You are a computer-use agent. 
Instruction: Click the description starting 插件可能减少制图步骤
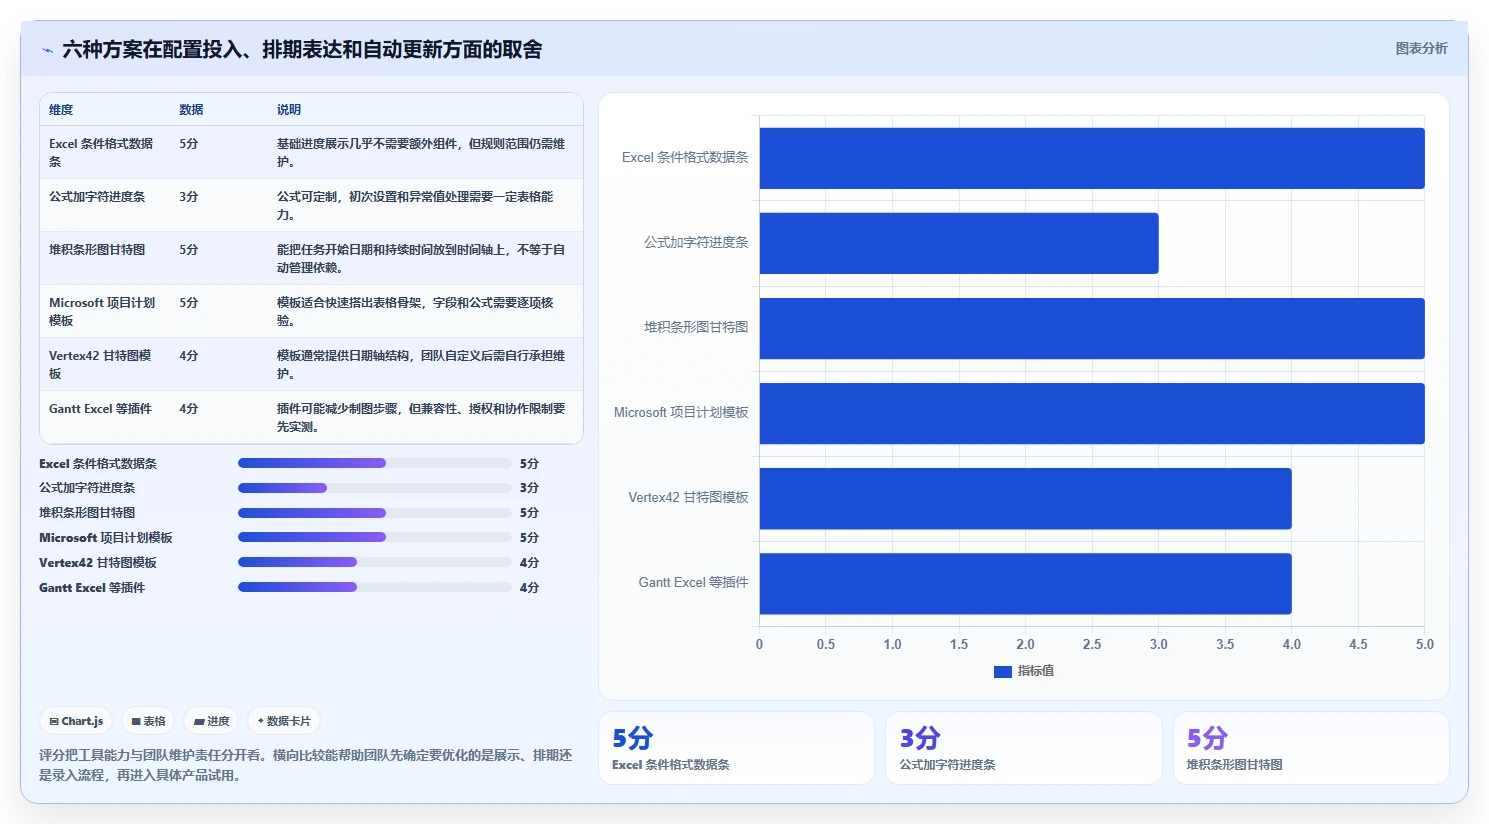pos(421,417)
